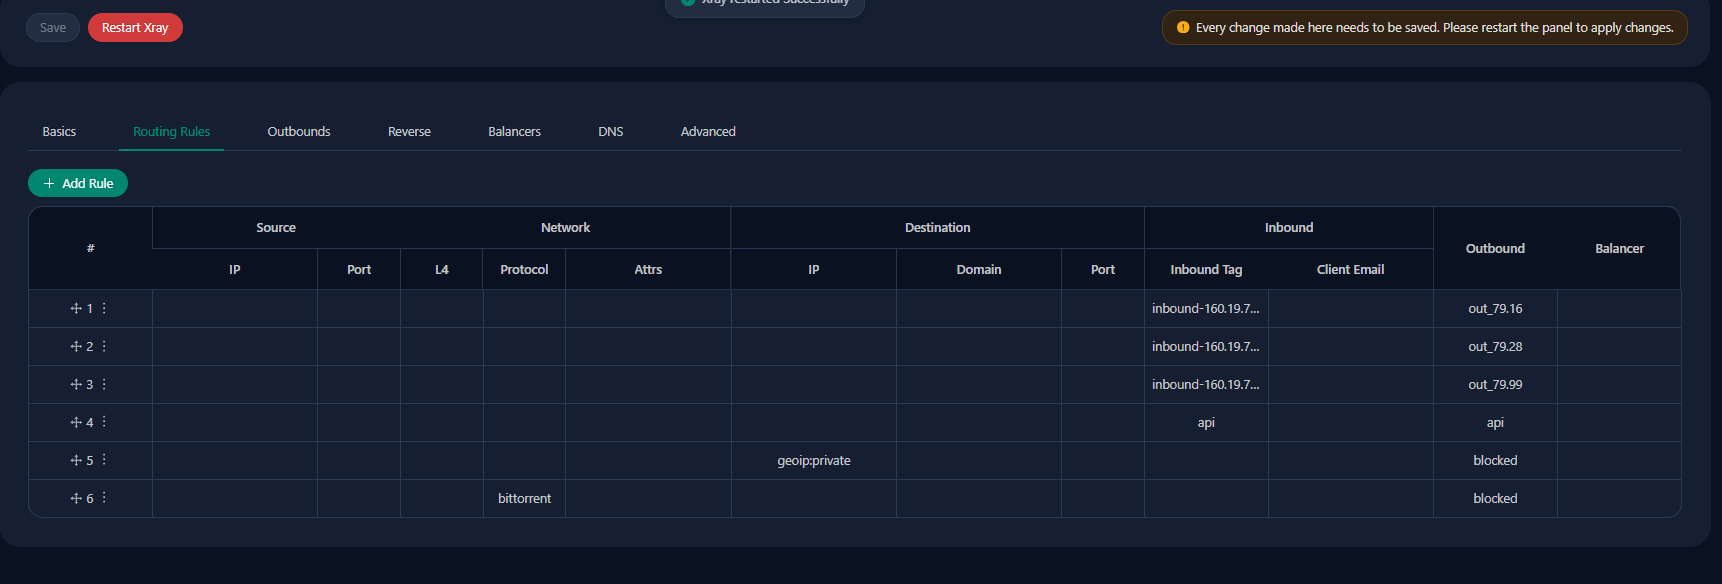Screen dimensions: 1722x584
Task: Open the three-dot menu for rule 4
Action: tap(104, 422)
